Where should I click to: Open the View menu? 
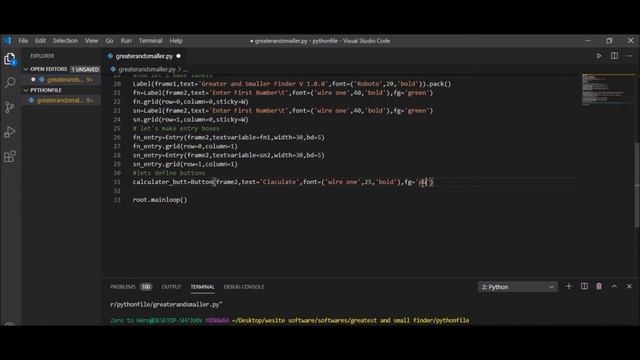(x=91, y=40)
